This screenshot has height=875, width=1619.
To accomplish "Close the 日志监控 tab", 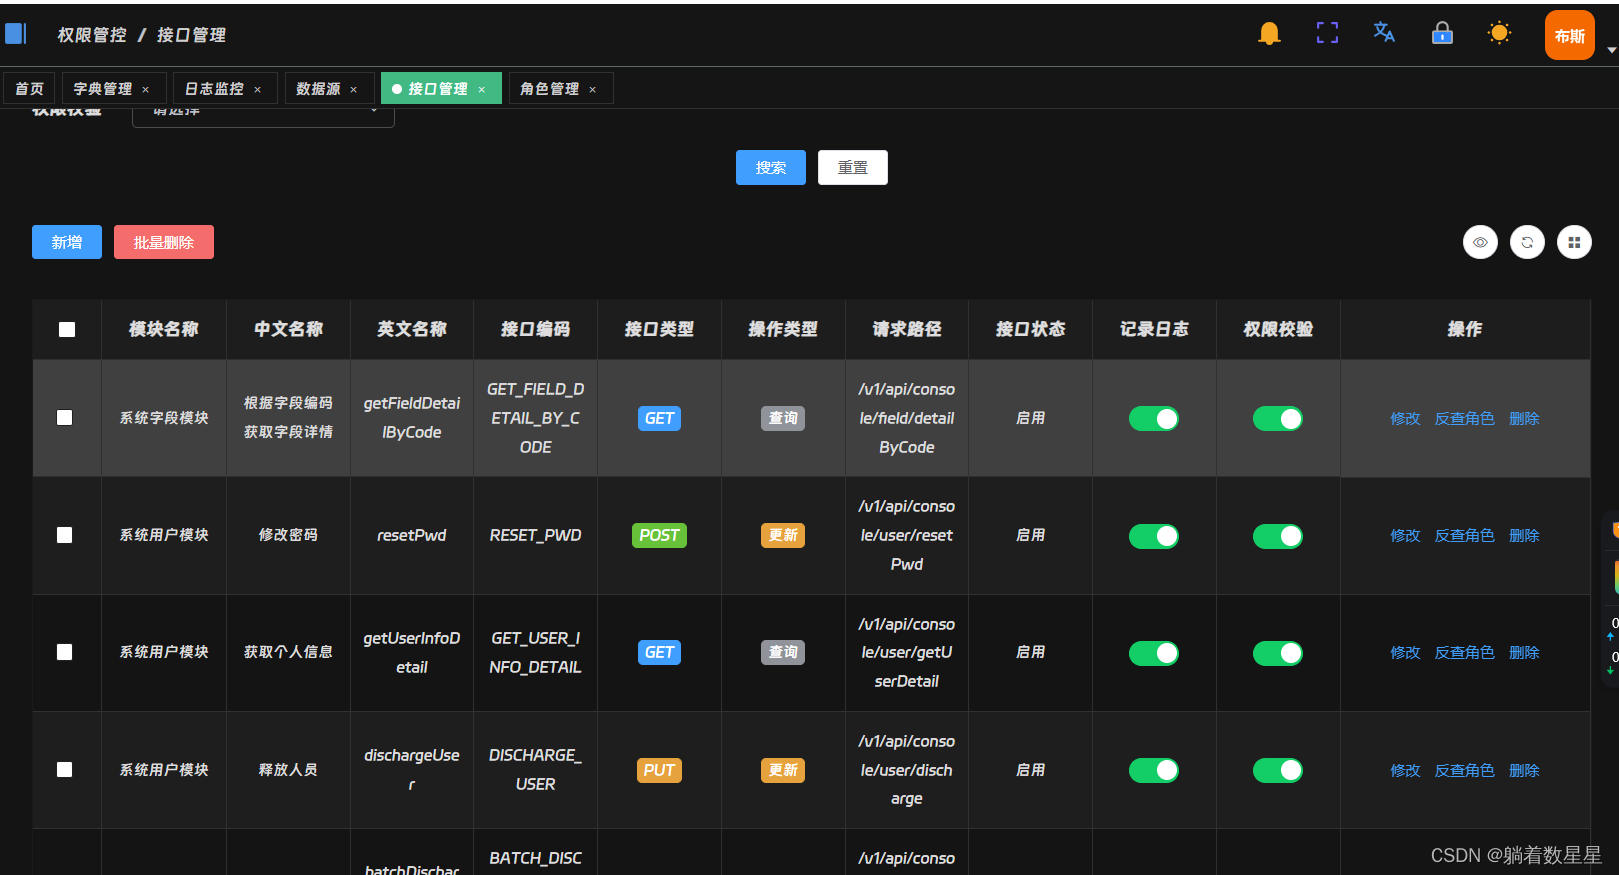I will 258,90.
